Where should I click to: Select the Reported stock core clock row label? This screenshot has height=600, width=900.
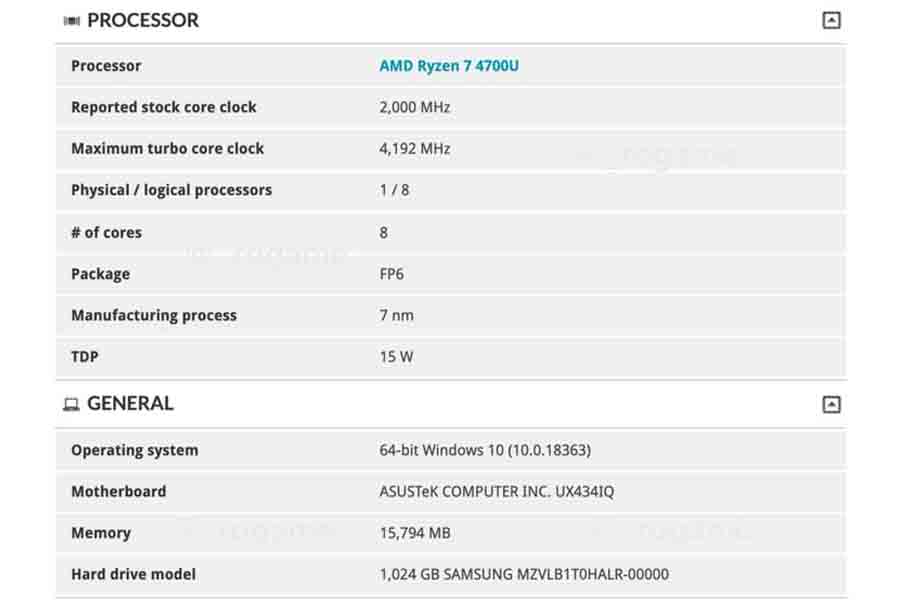(x=164, y=107)
